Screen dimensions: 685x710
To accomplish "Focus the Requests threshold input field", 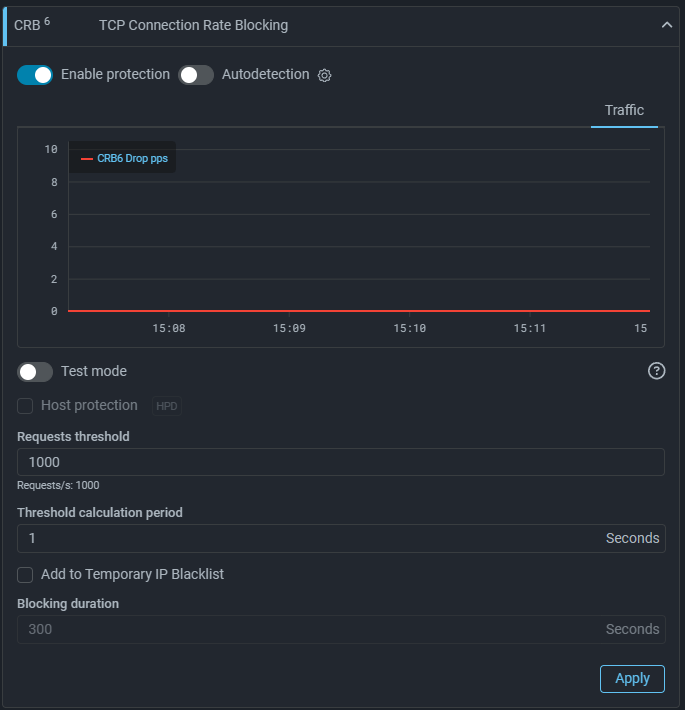I will click(x=340, y=462).
